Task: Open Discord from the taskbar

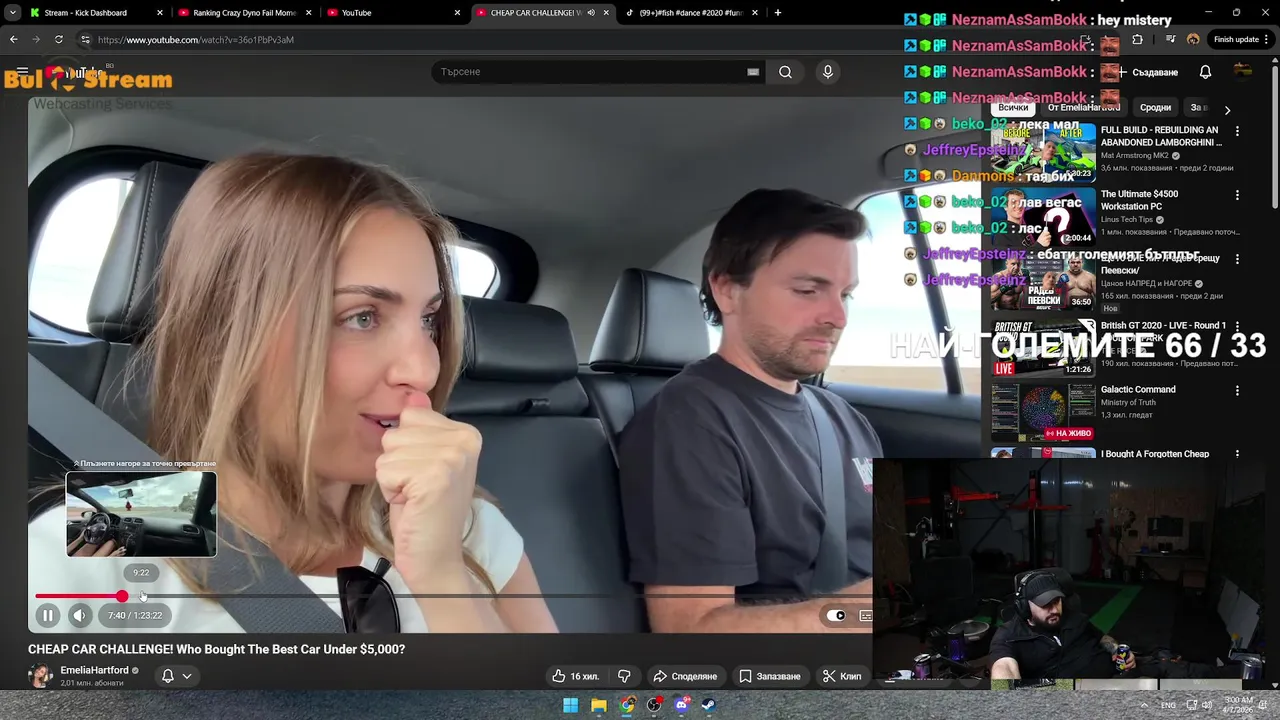Action: [682, 705]
